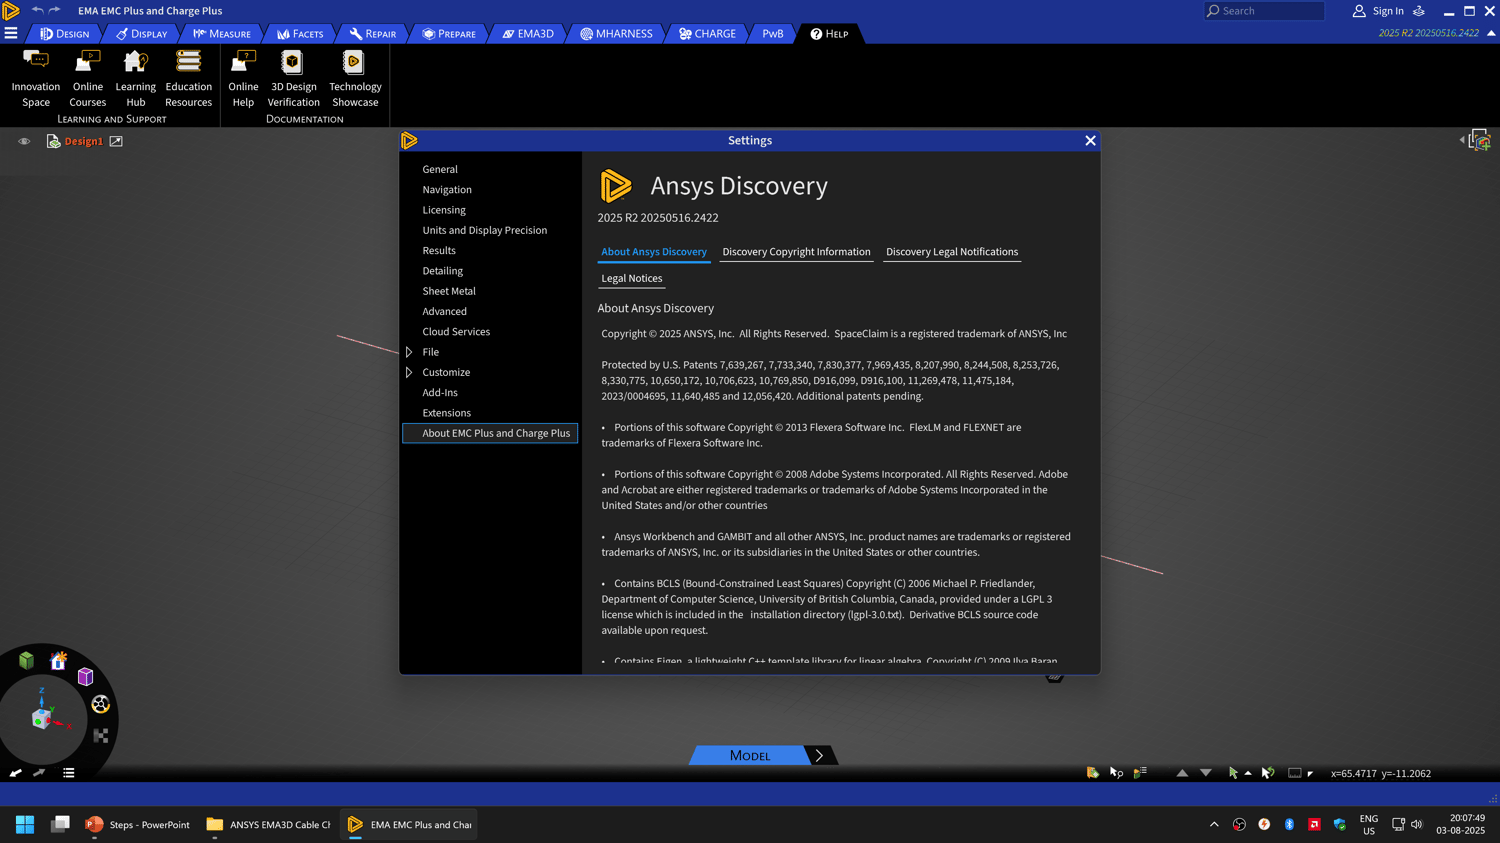Click the add scene capture icon
The width and height of the screenshot is (1500, 843).
click(1481, 141)
